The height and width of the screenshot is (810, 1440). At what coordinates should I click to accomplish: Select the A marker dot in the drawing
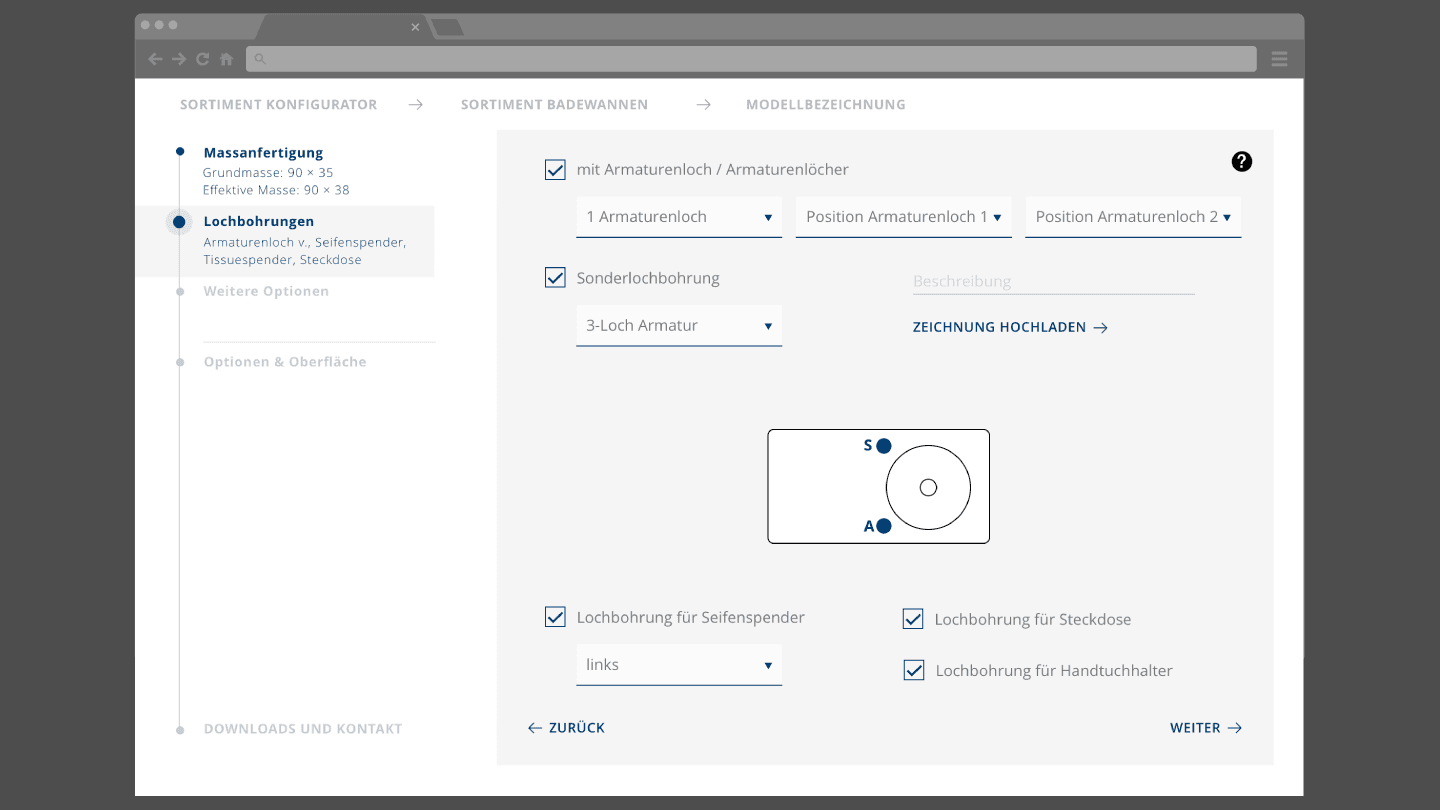point(884,526)
